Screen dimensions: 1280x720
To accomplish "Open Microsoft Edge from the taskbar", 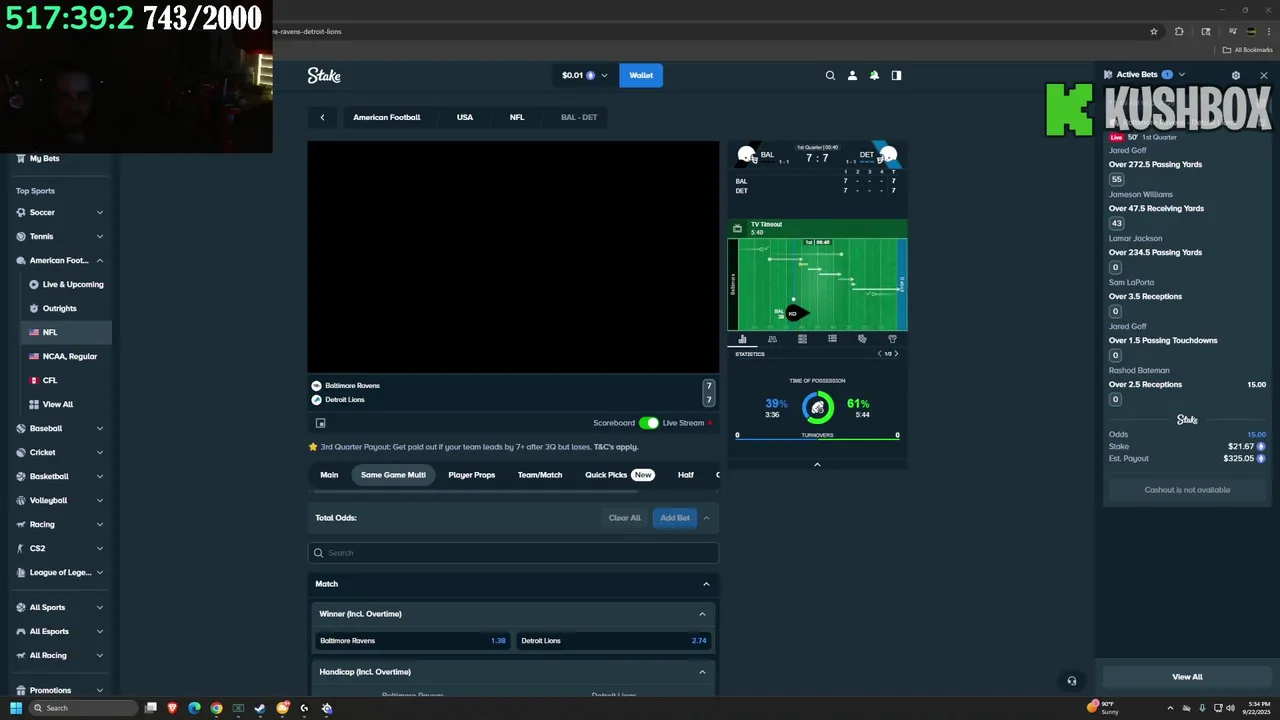I will pos(194,708).
